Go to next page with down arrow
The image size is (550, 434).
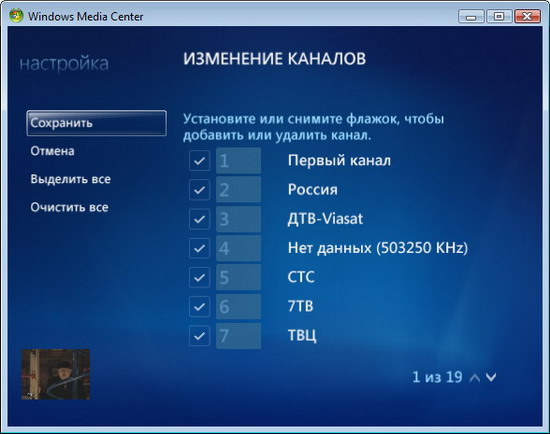click(x=491, y=378)
